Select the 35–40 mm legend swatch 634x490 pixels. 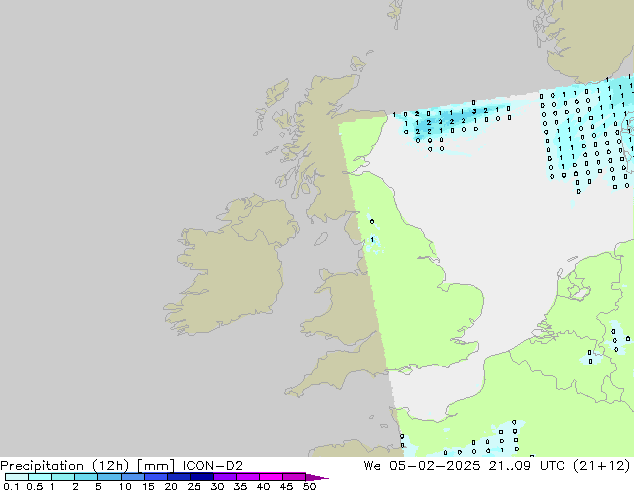tap(248, 477)
